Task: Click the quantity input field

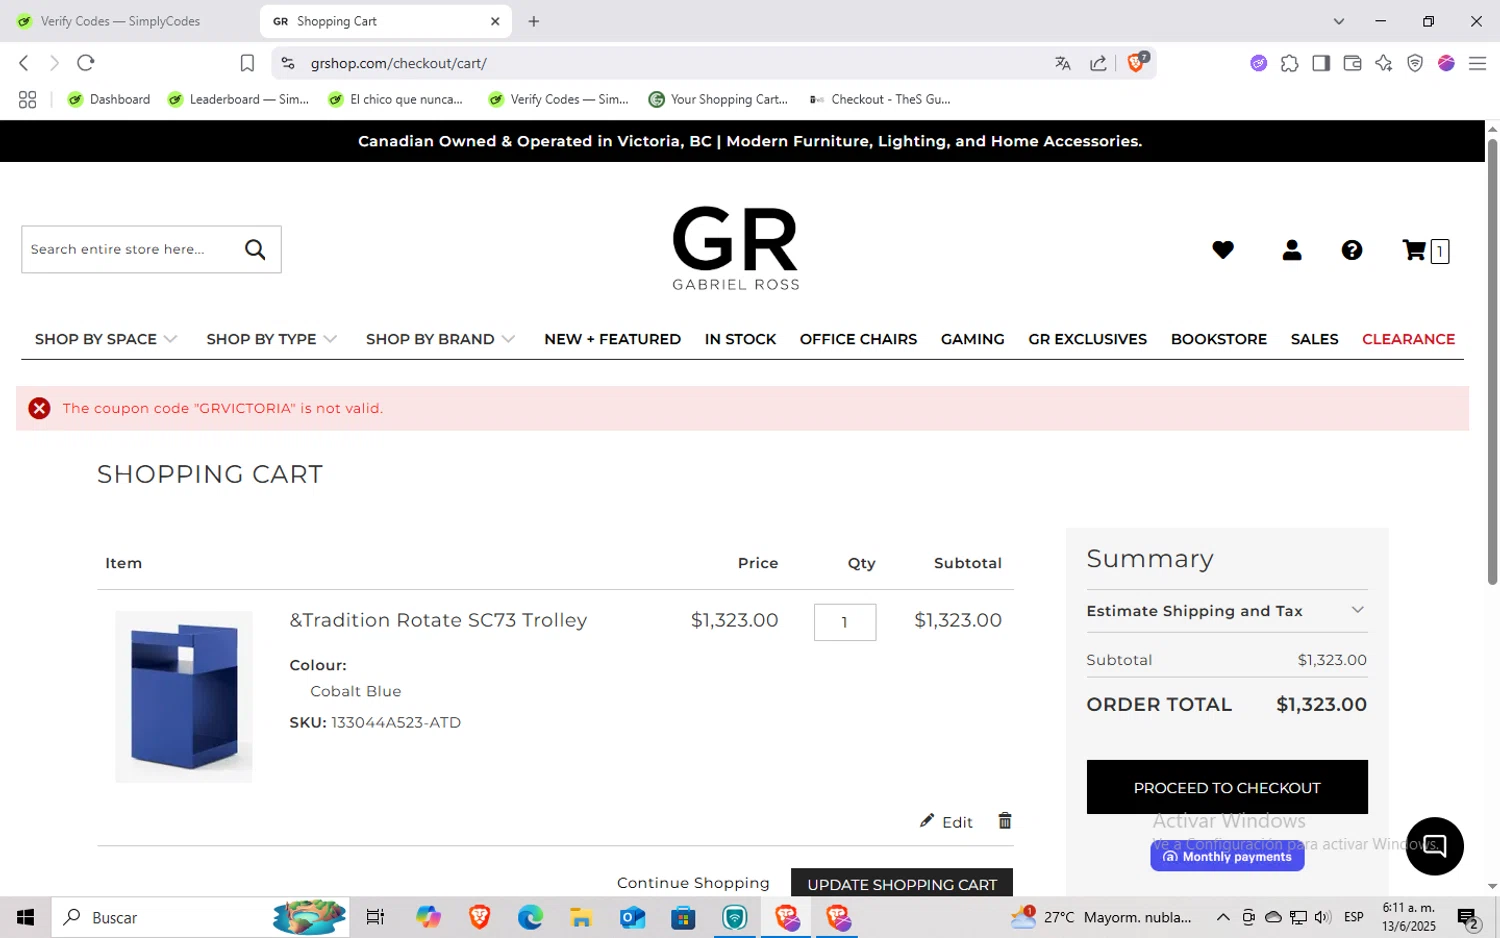Action: tap(845, 622)
